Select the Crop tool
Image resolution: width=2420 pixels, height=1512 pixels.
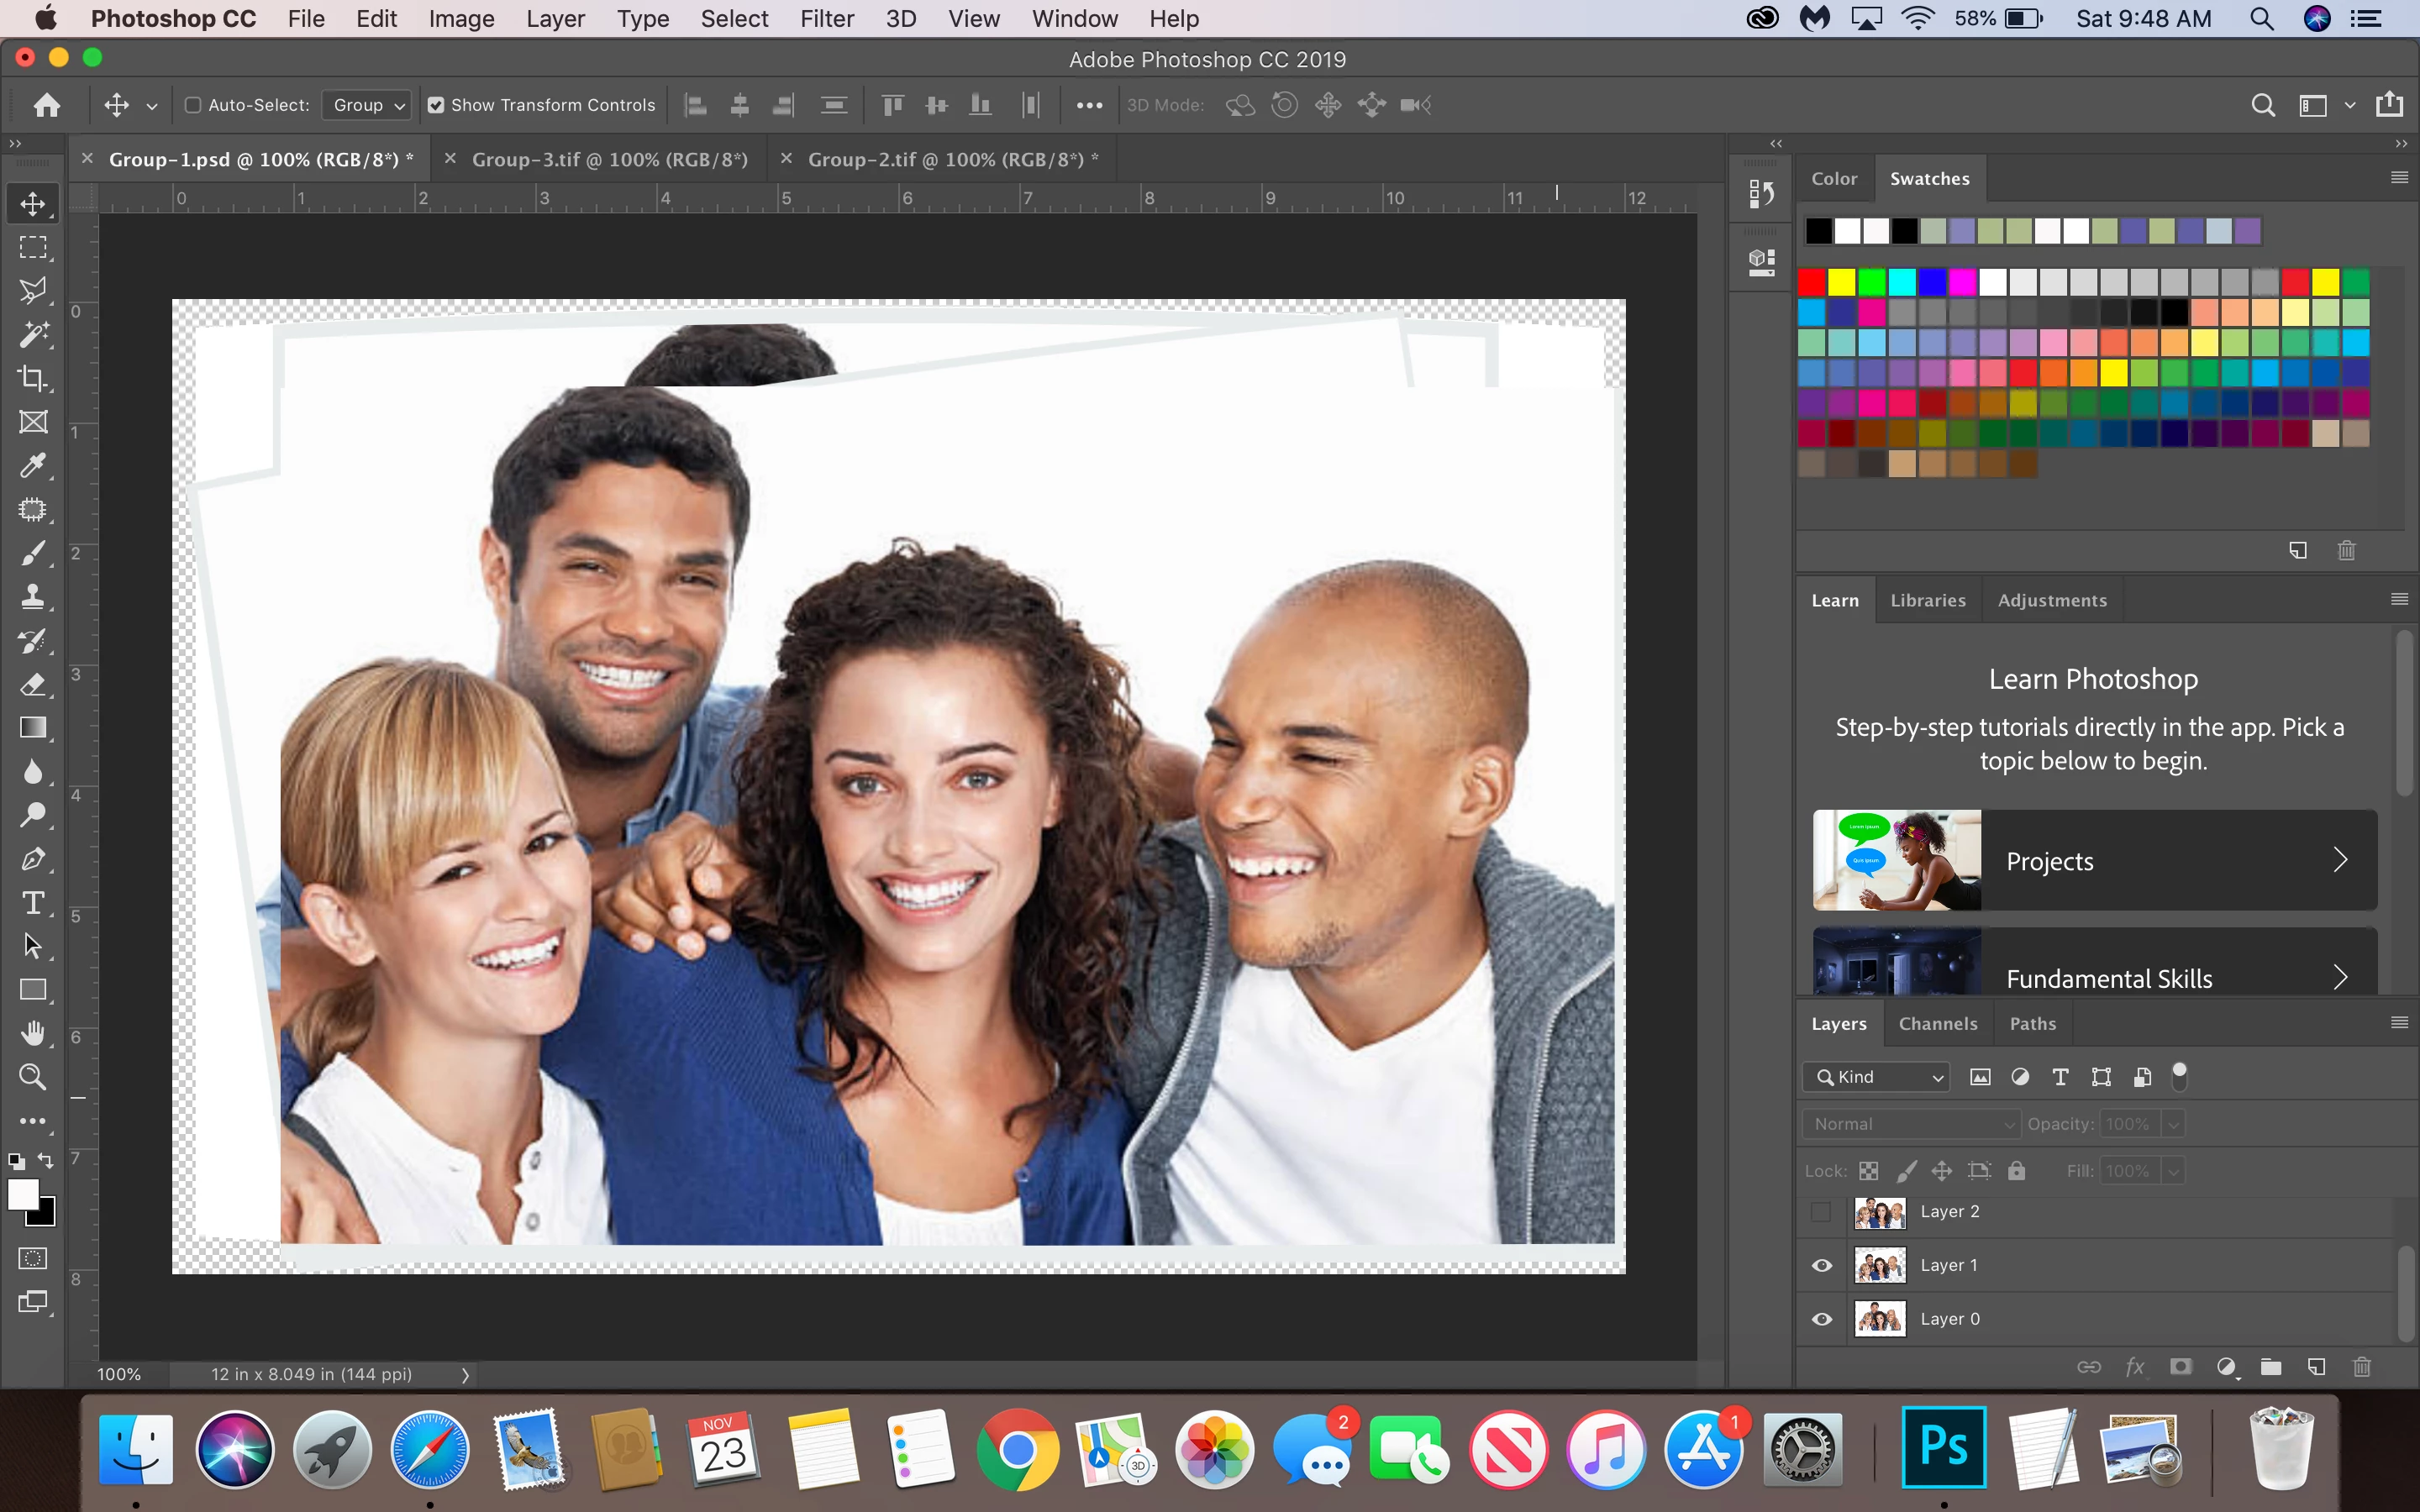(x=33, y=378)
